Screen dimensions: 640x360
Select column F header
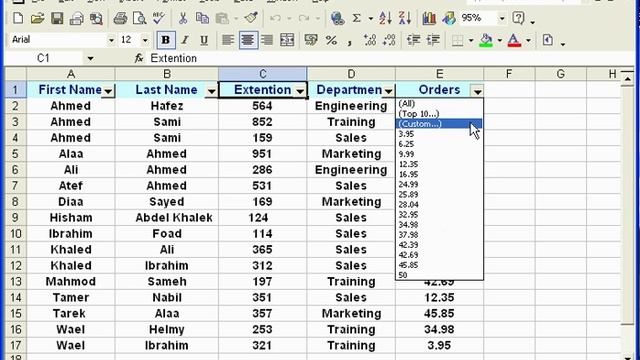click(x=509, y=74)
